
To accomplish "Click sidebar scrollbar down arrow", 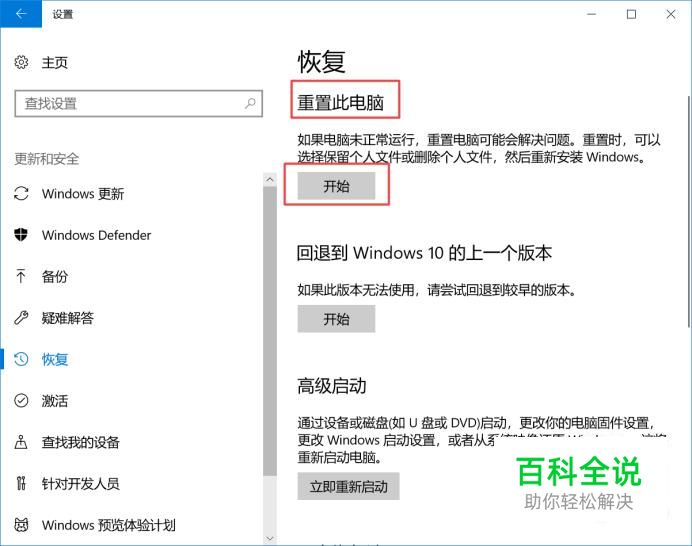I will [x=270, y=538].
